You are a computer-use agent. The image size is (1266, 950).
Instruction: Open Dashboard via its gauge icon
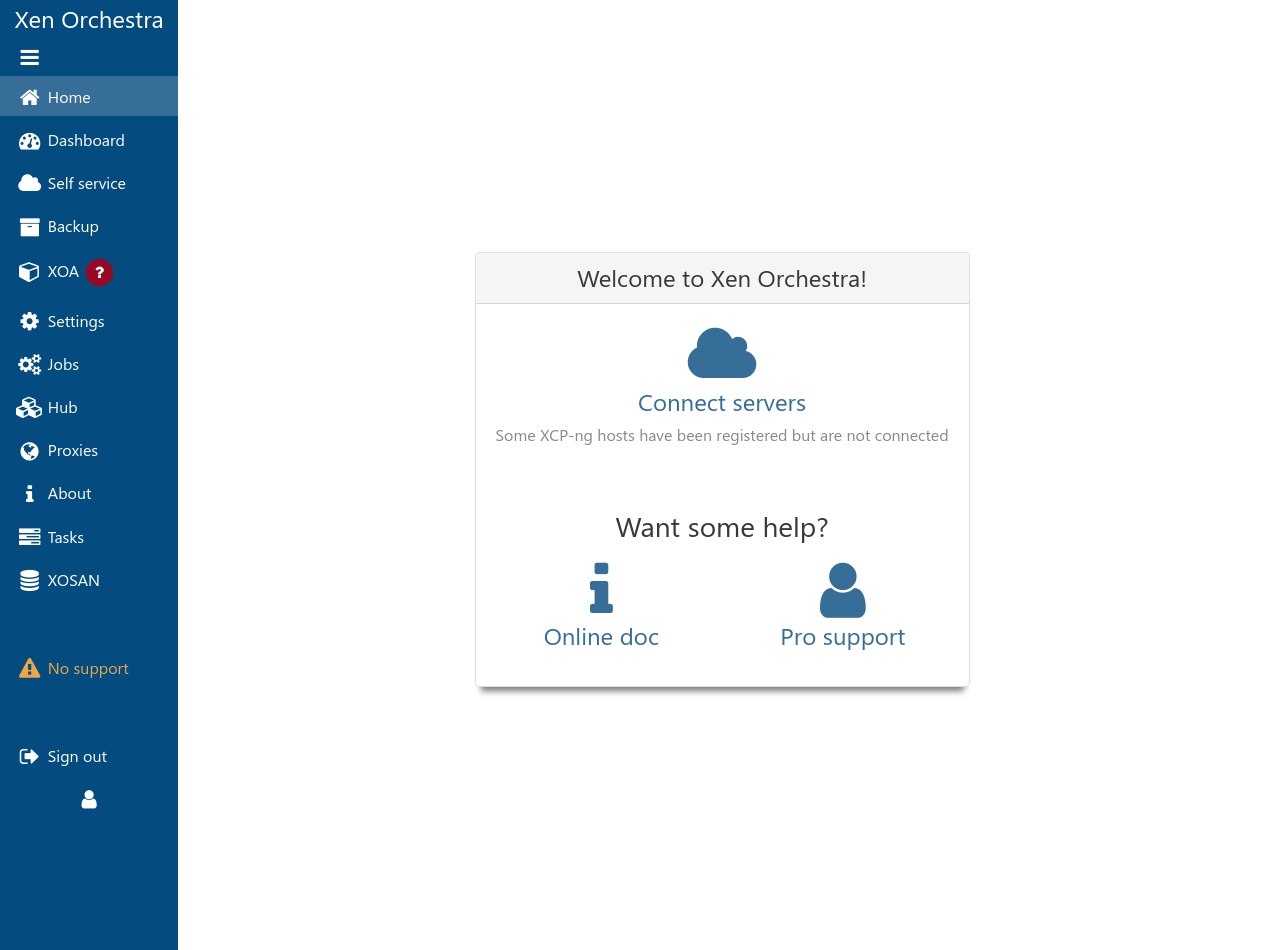(x=30, y=141)
